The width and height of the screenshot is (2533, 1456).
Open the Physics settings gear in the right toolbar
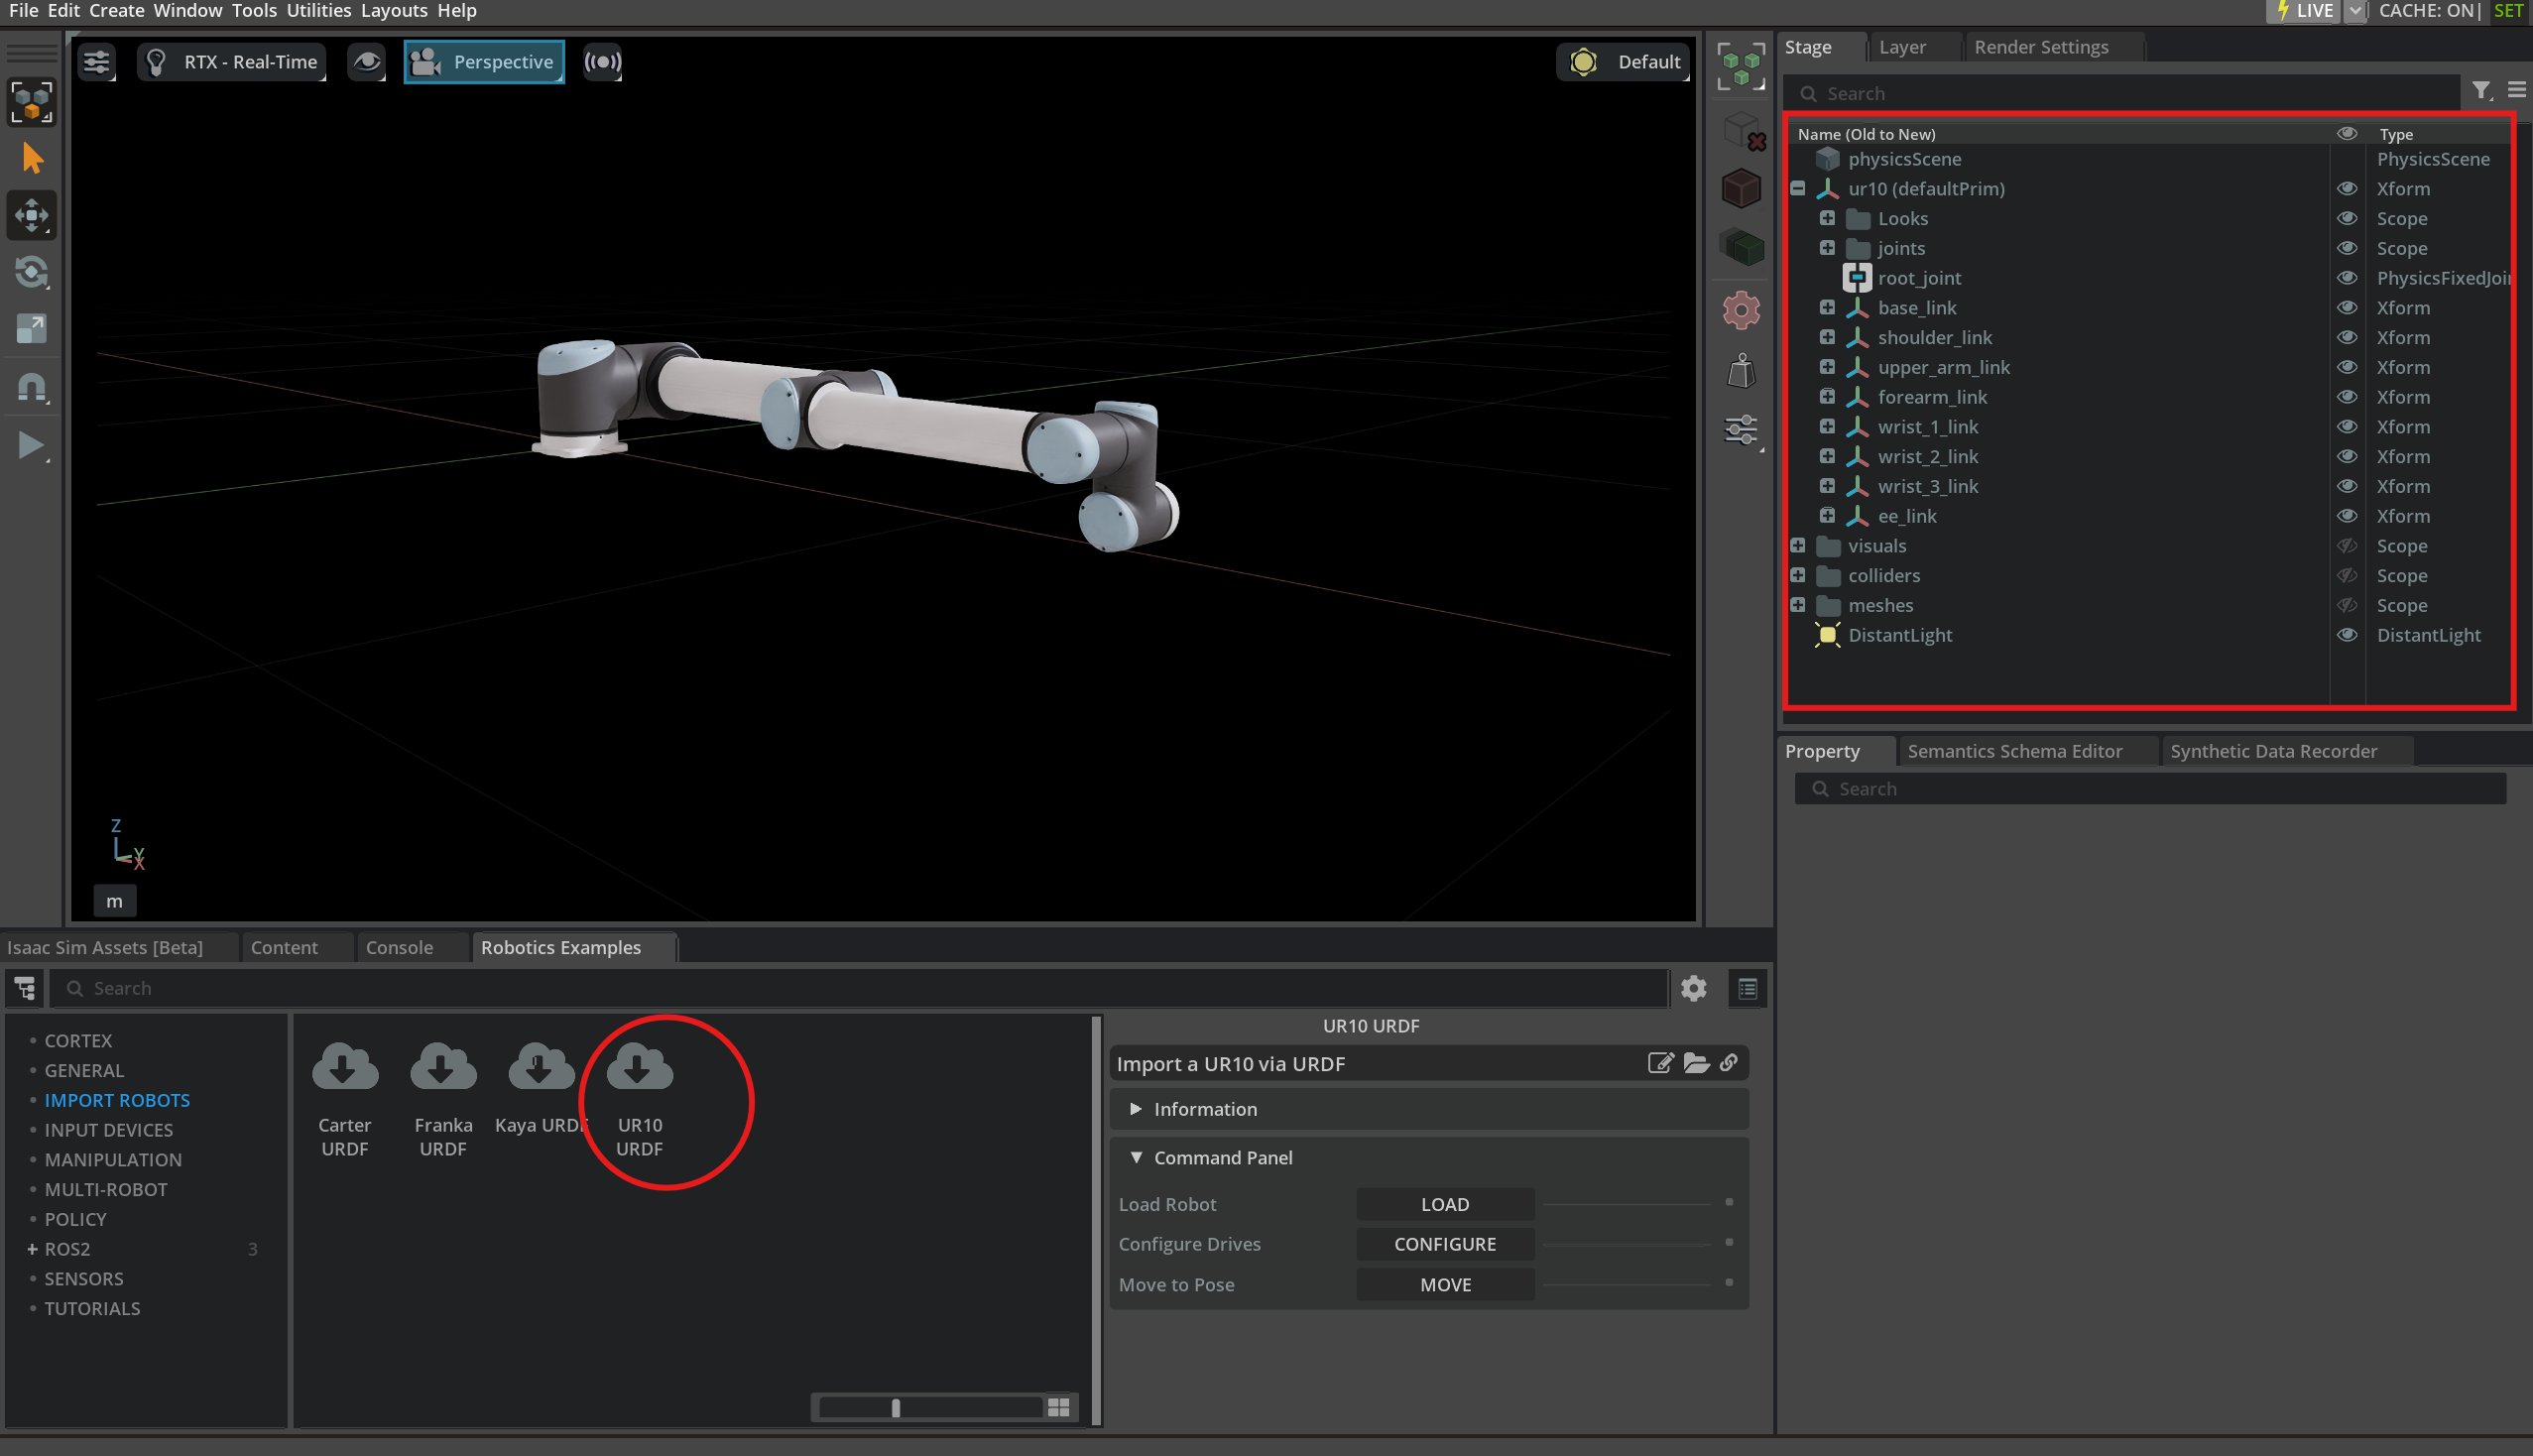point(1740,310)
